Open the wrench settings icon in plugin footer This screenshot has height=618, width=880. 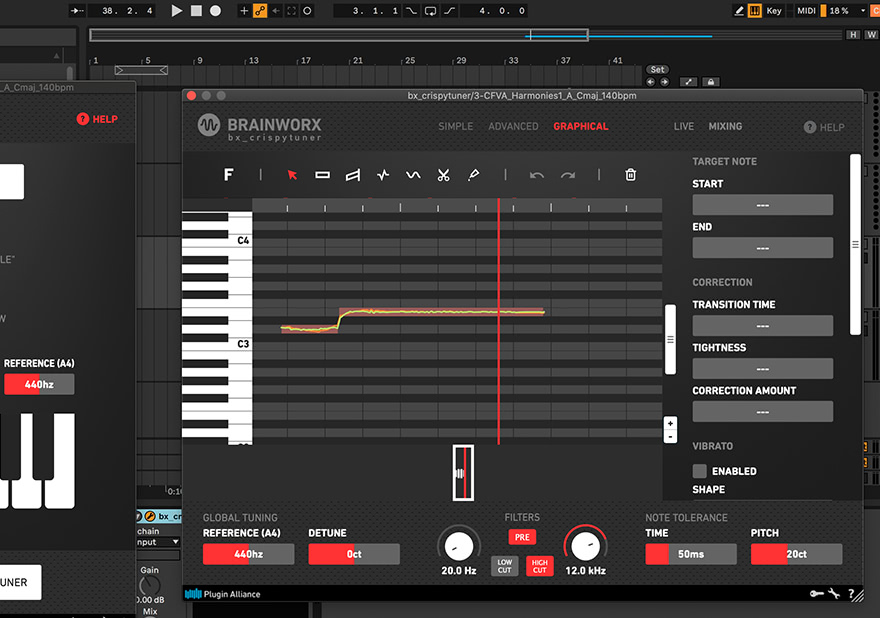[834, 593]
